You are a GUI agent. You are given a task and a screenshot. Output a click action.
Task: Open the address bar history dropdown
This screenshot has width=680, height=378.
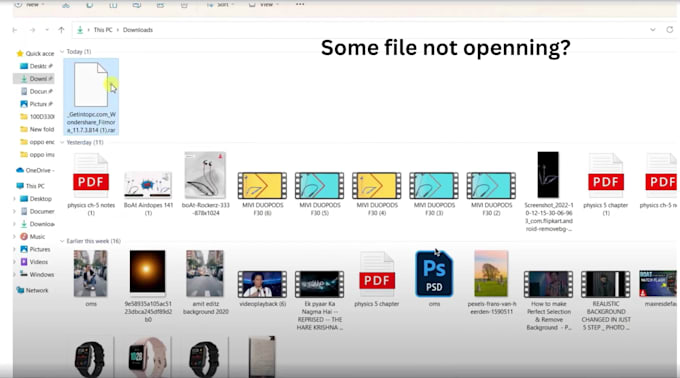point(653,30)
